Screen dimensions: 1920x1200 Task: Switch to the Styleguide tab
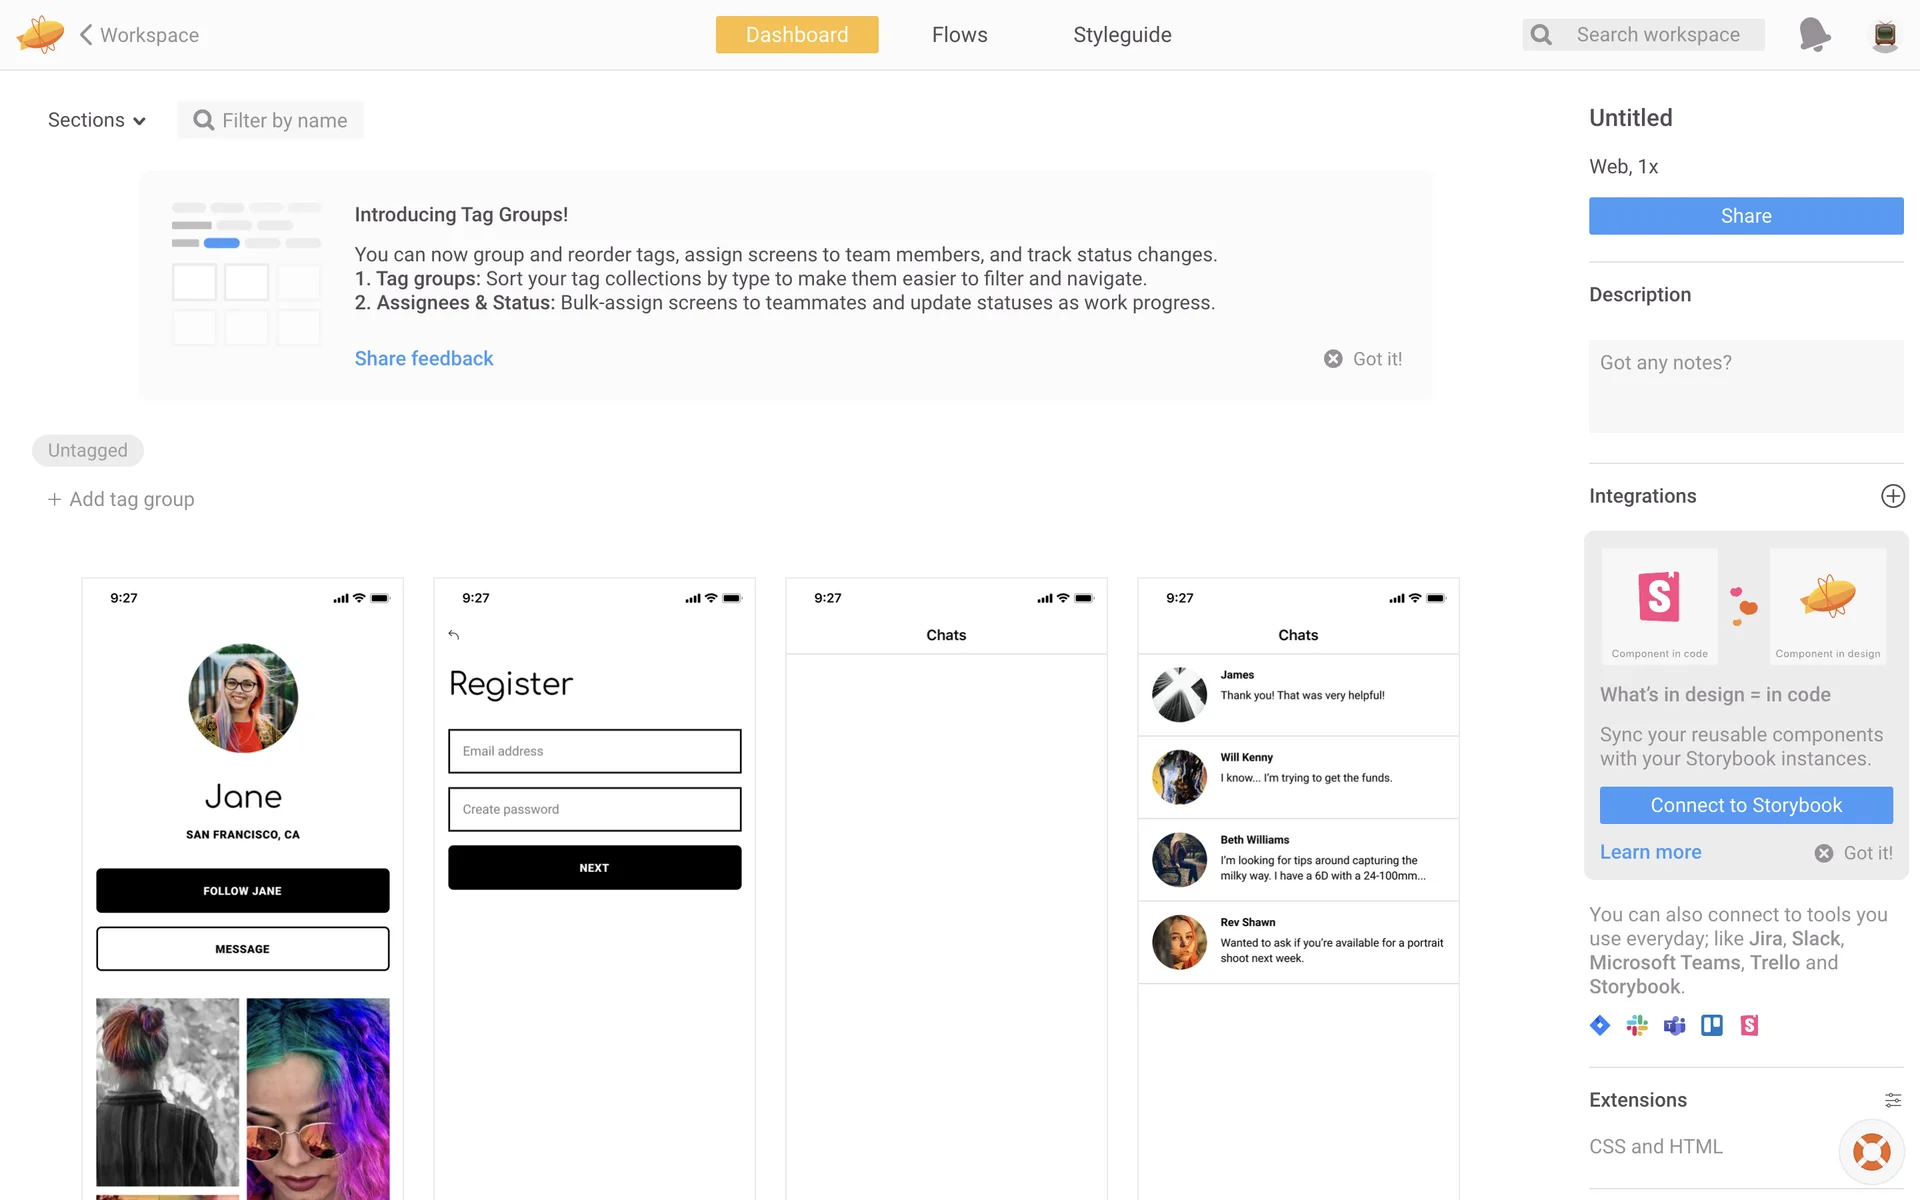[x=1122, y=35]
